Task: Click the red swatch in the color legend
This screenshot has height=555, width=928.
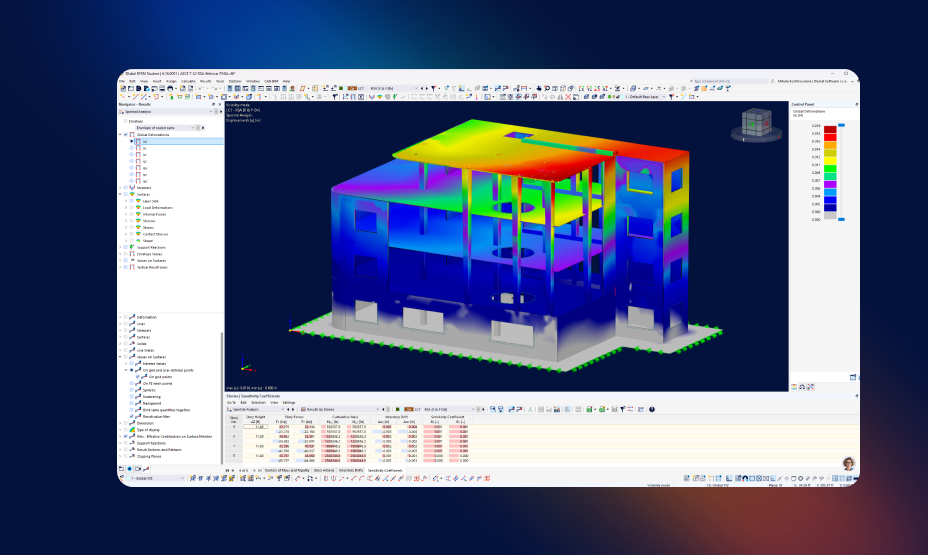Action: (x=830, y=137)
